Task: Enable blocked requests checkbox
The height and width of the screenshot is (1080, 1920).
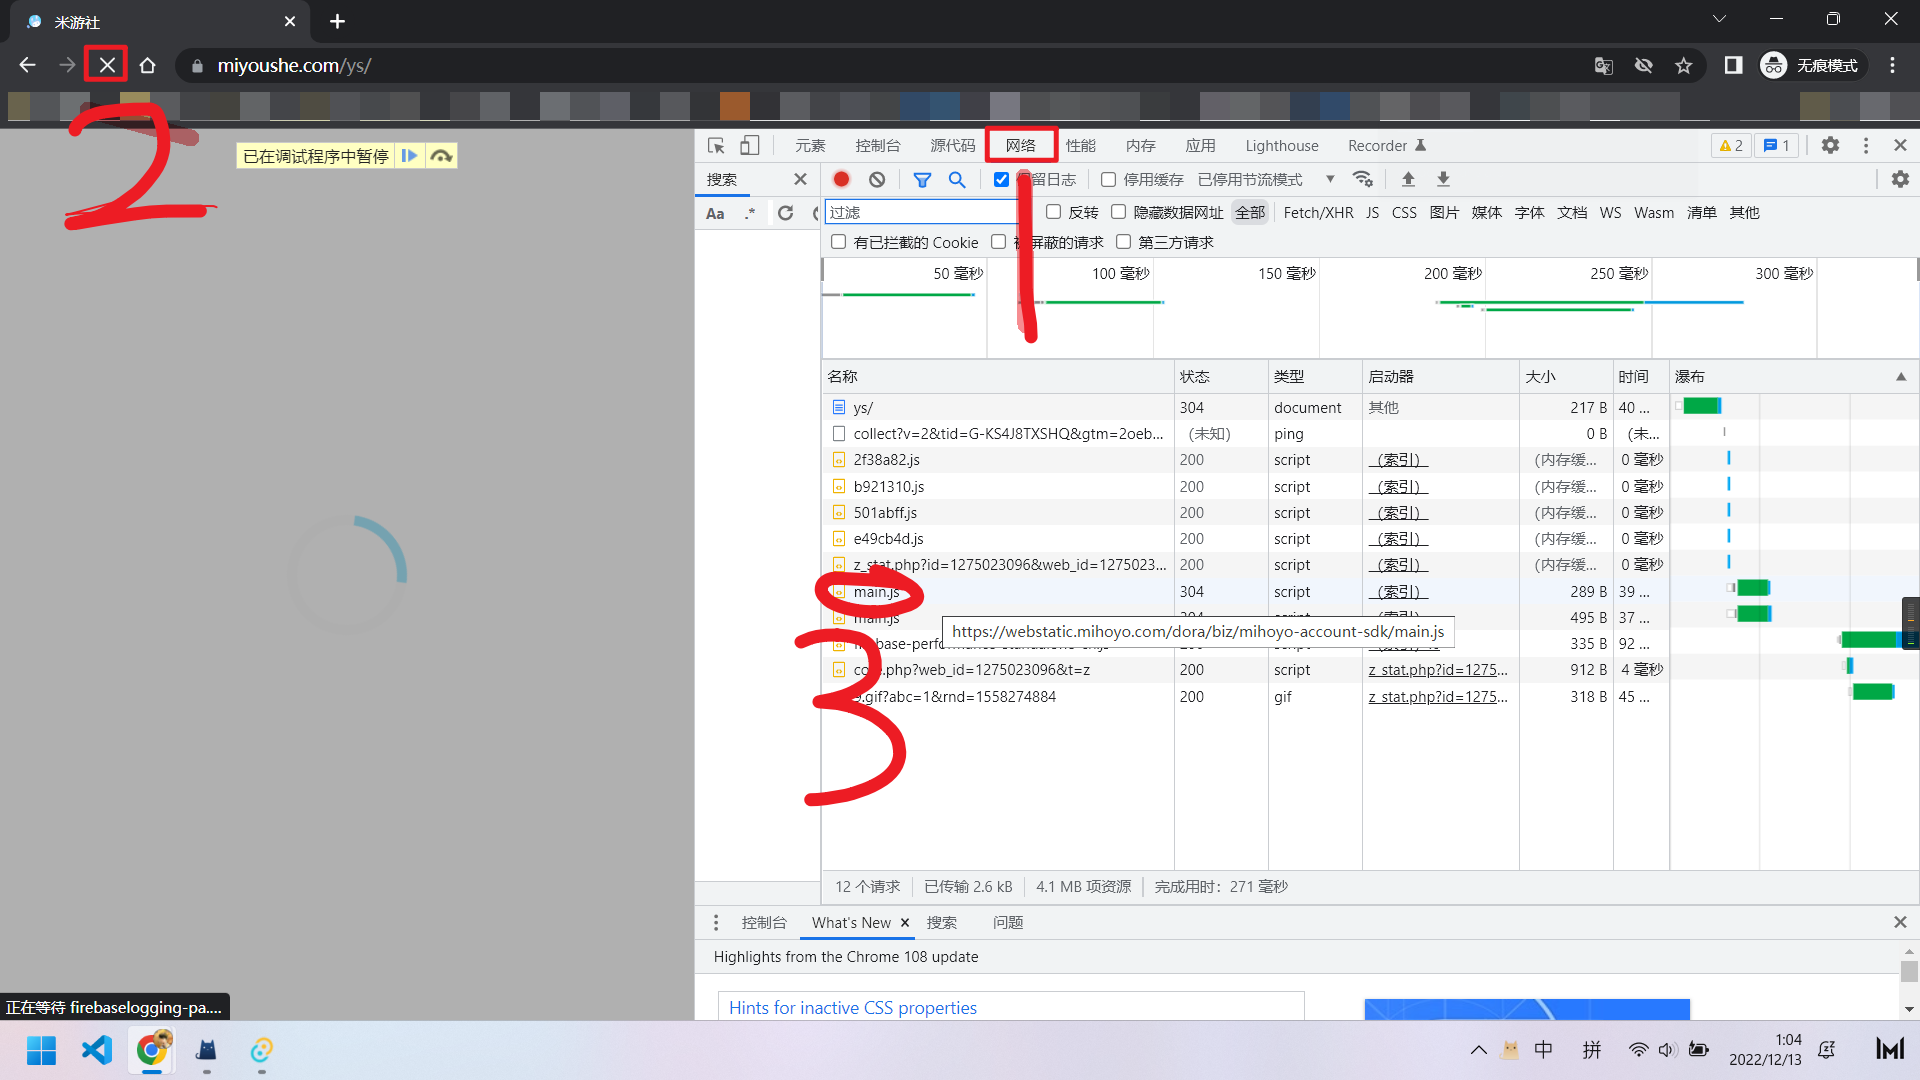Action: [998, 242]
